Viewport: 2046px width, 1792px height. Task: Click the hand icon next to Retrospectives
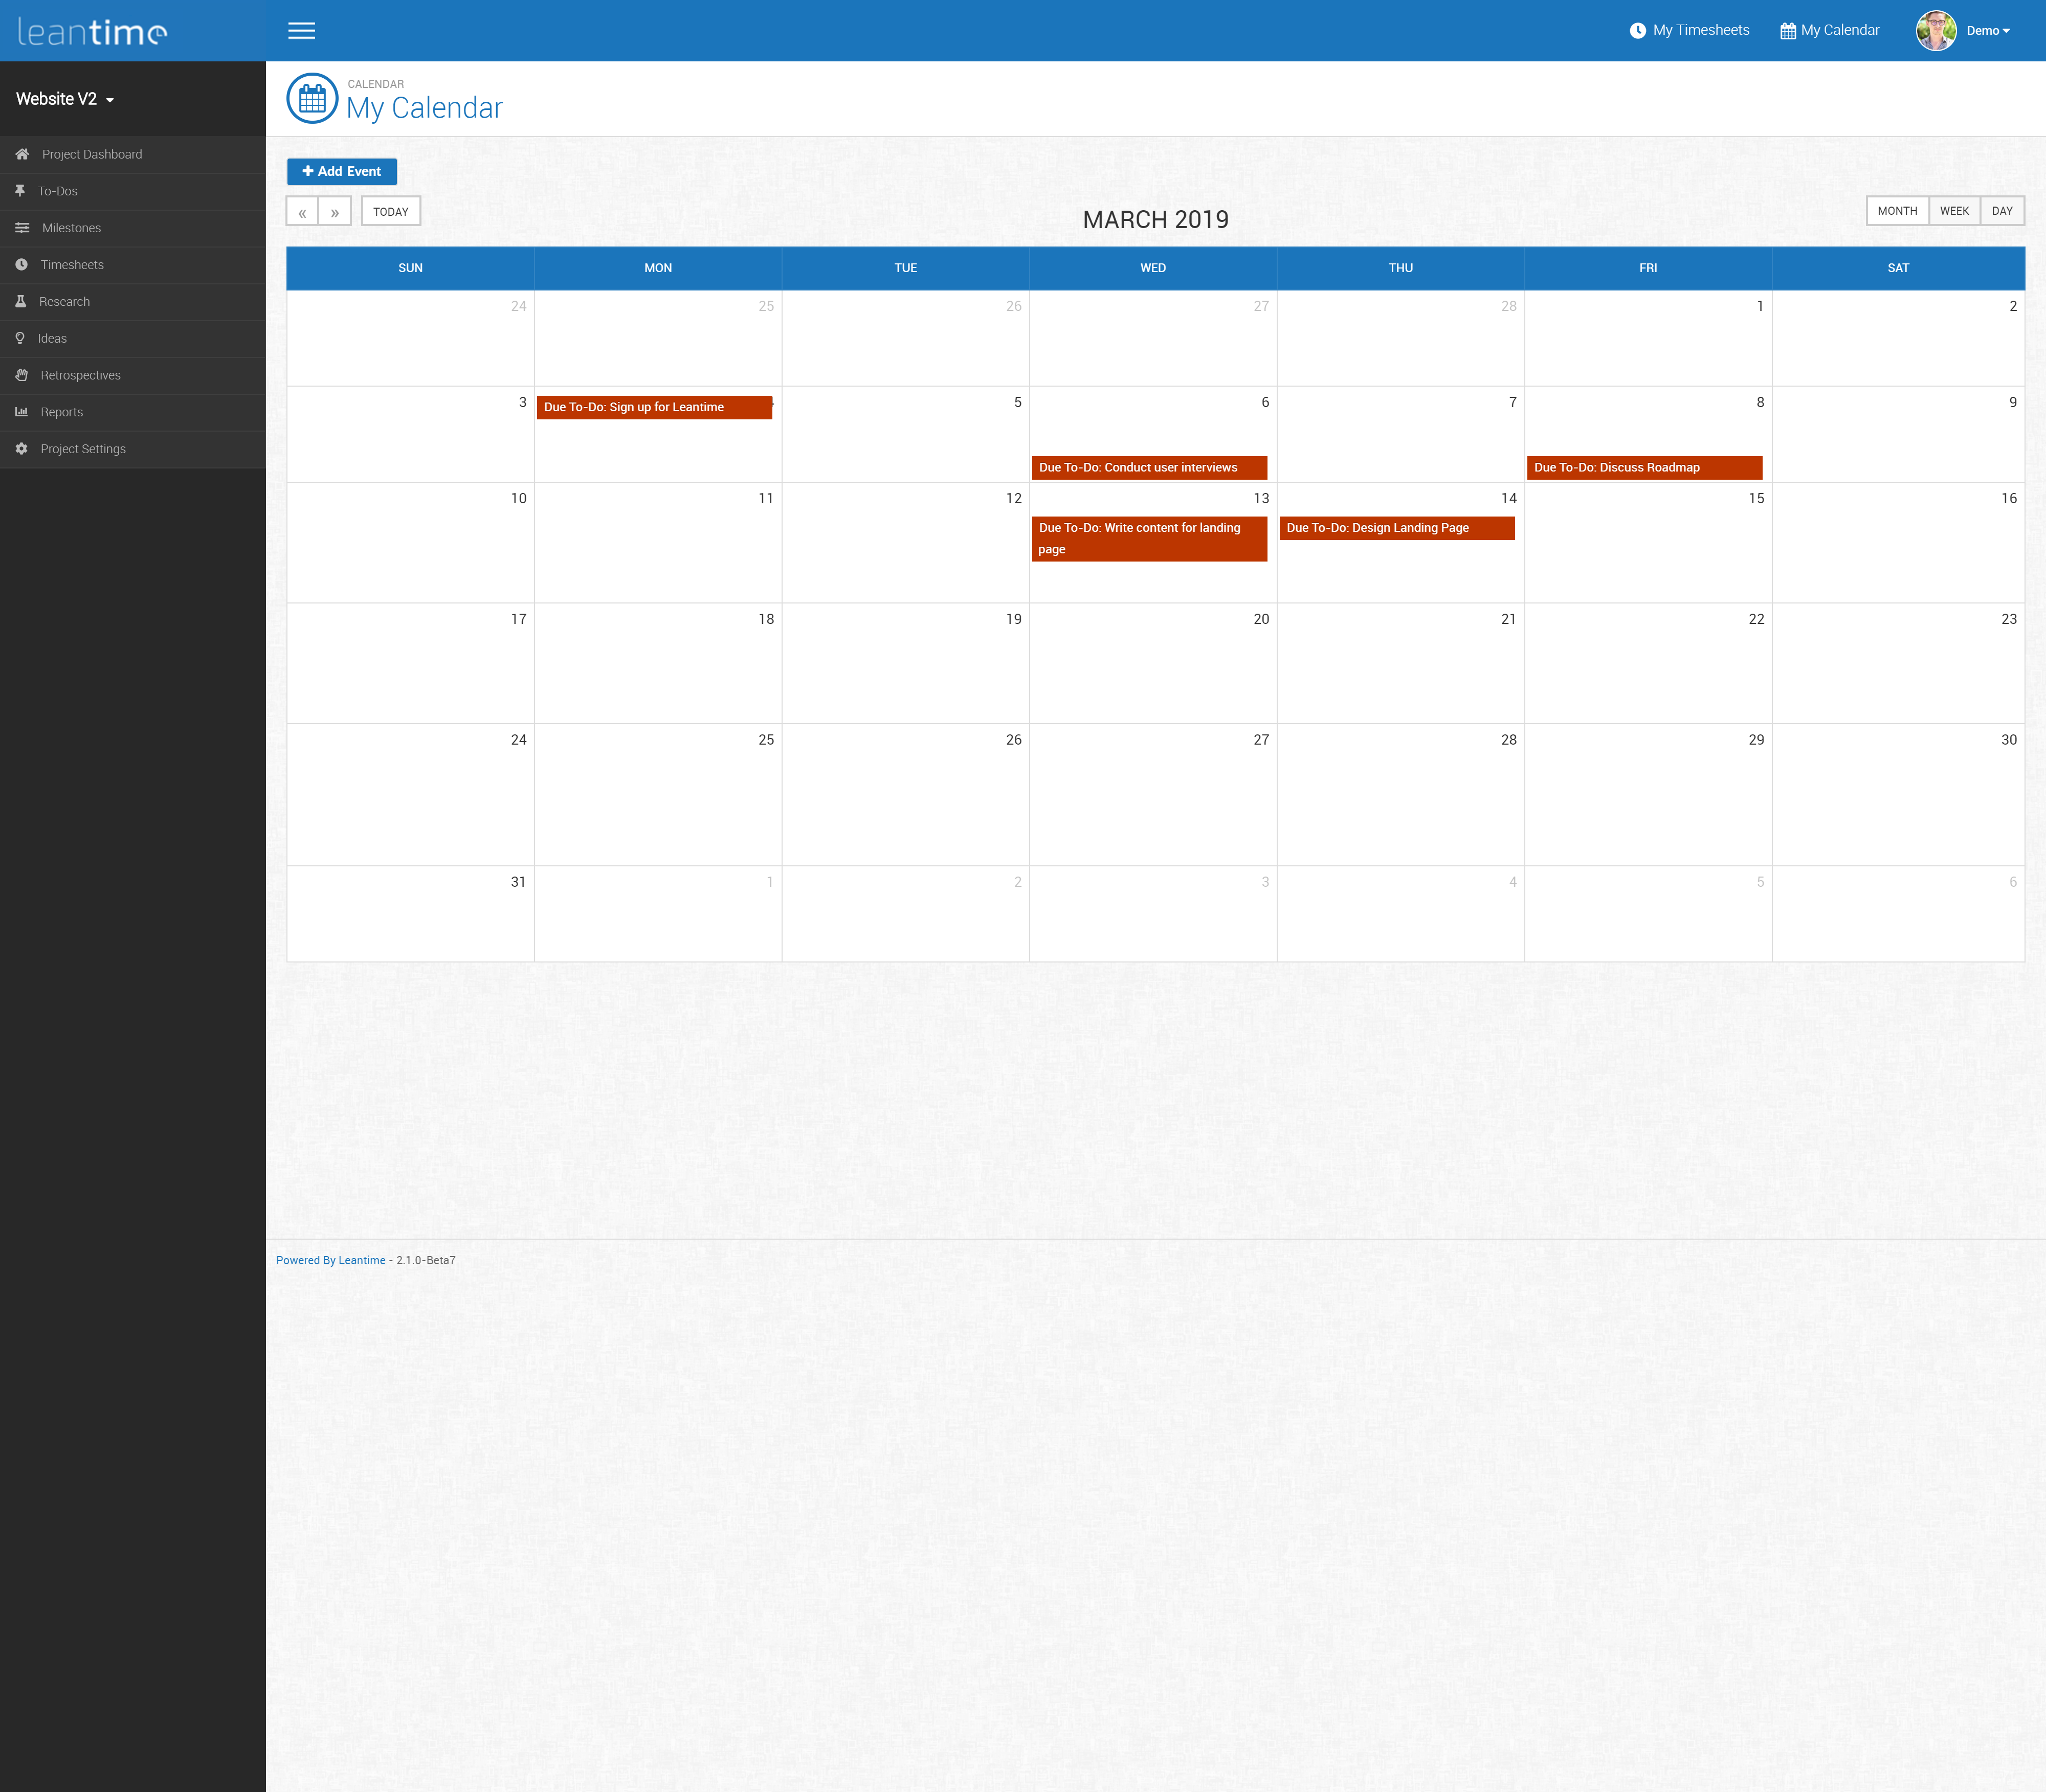pos(22,375)
